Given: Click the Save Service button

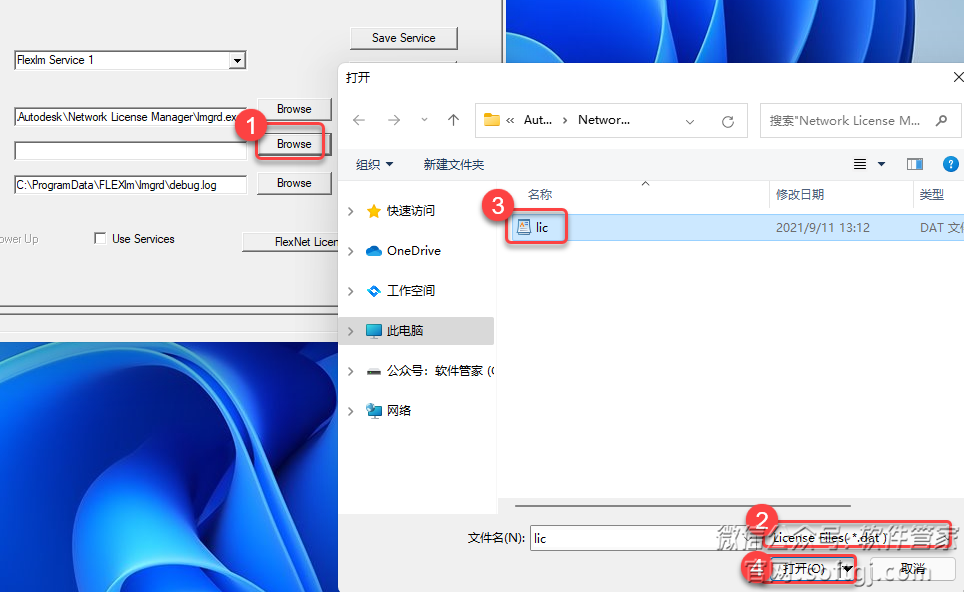Looking at the screenshot, I should click(403, 38).
